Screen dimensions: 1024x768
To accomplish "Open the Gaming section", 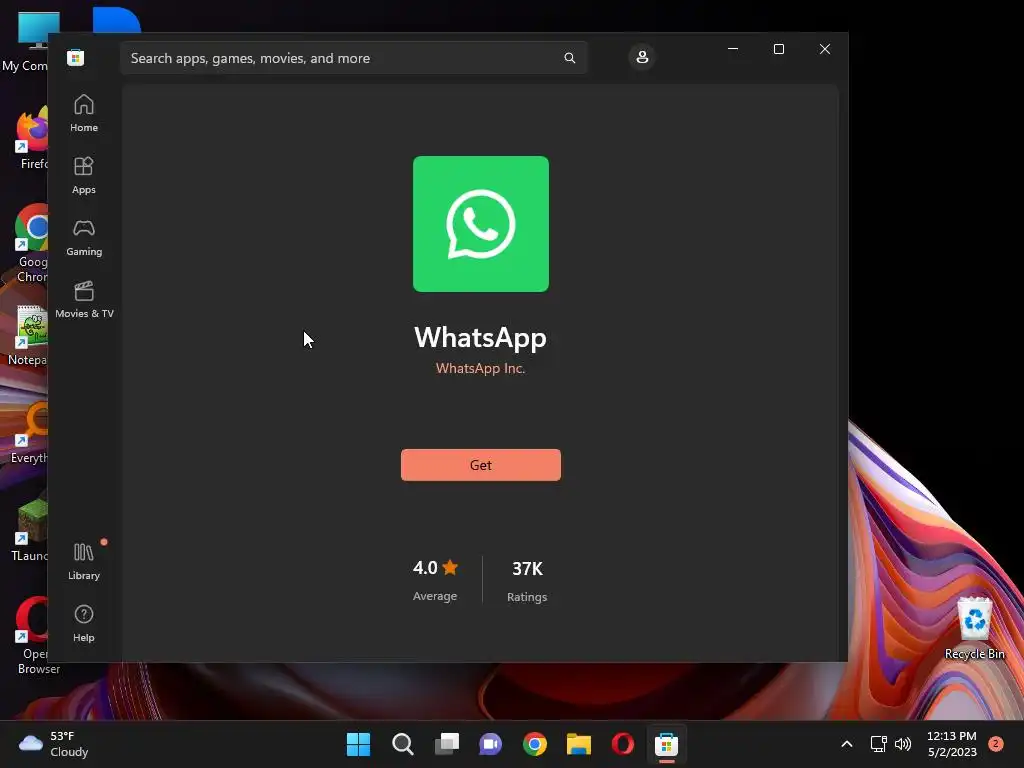I will (x=84, y=237).
